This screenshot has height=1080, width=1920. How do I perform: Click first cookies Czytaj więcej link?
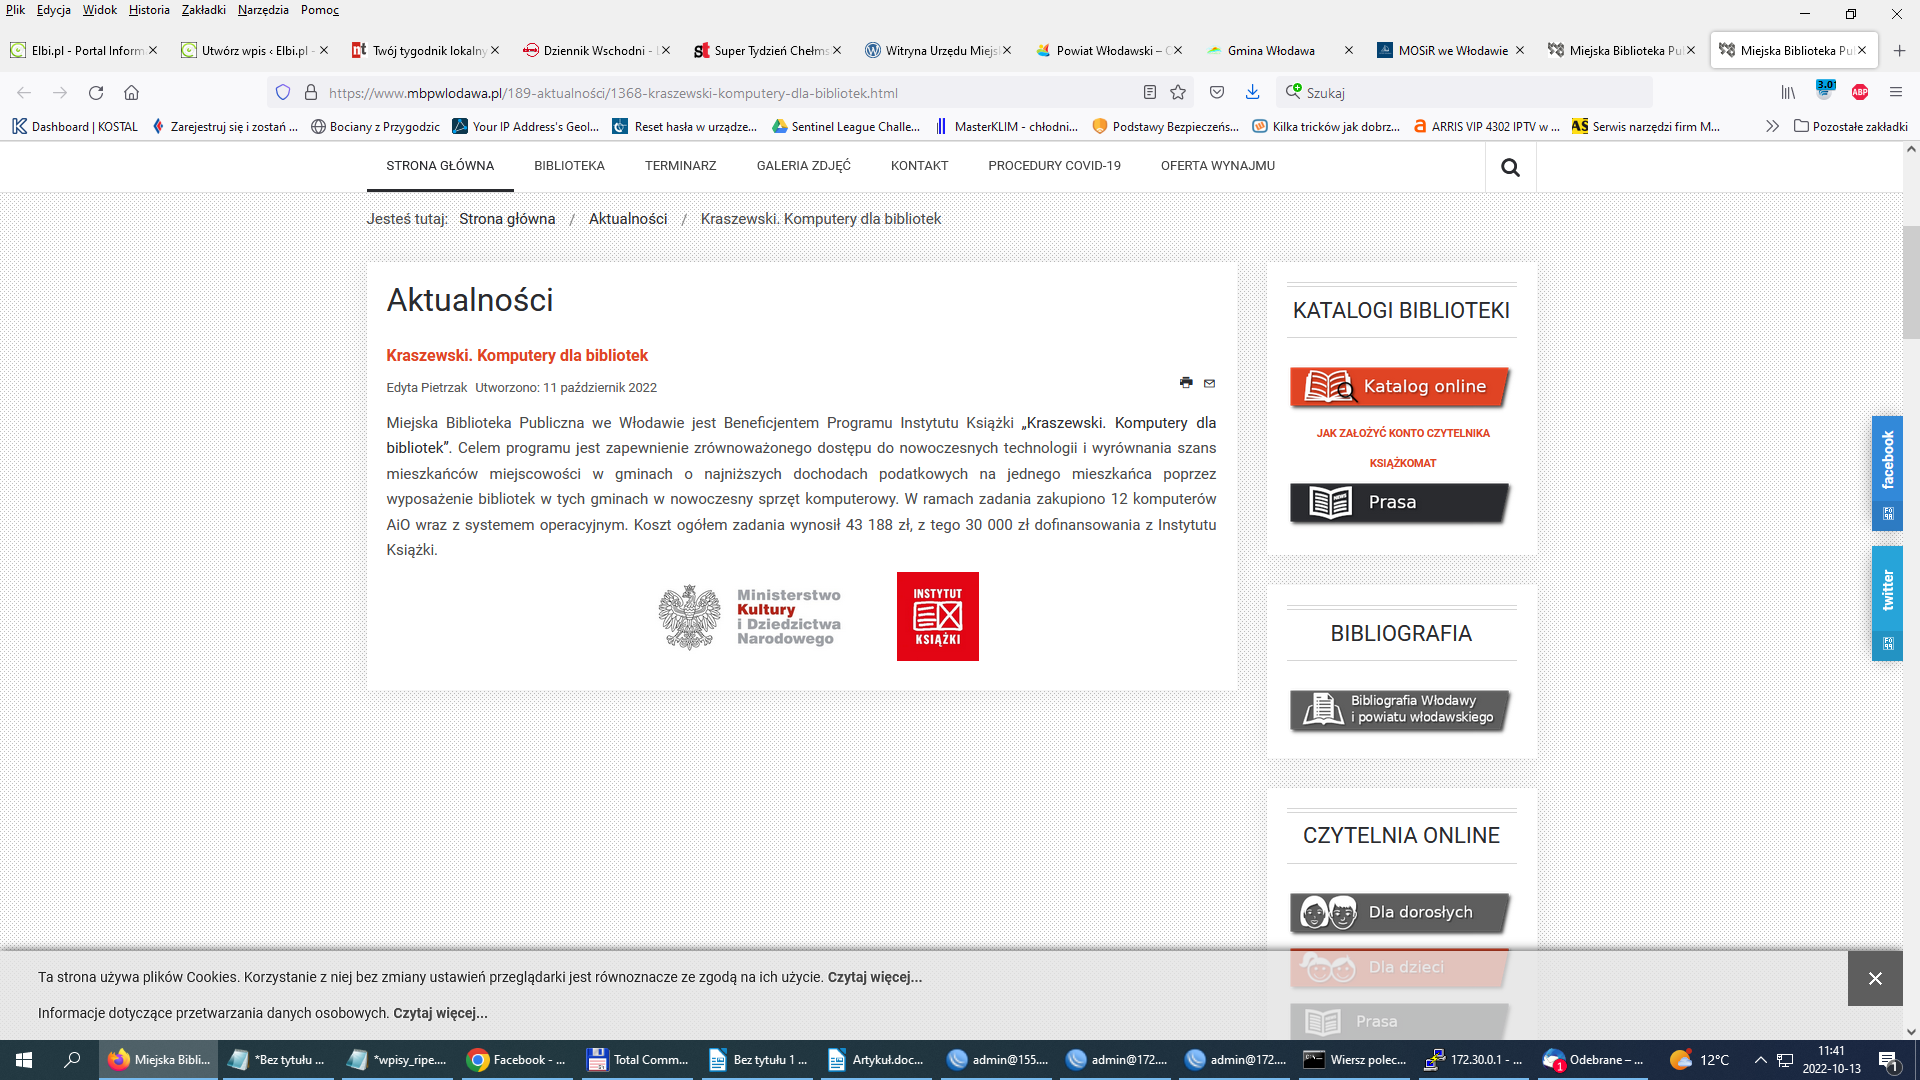[875, 977]
